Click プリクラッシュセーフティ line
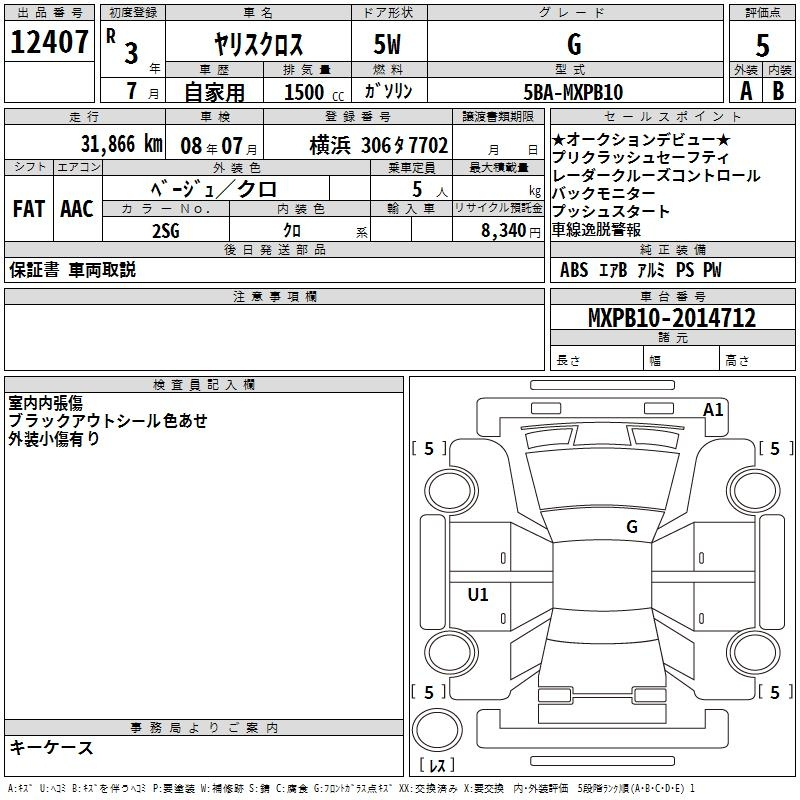The image size is (800, 800). [640, 157]
